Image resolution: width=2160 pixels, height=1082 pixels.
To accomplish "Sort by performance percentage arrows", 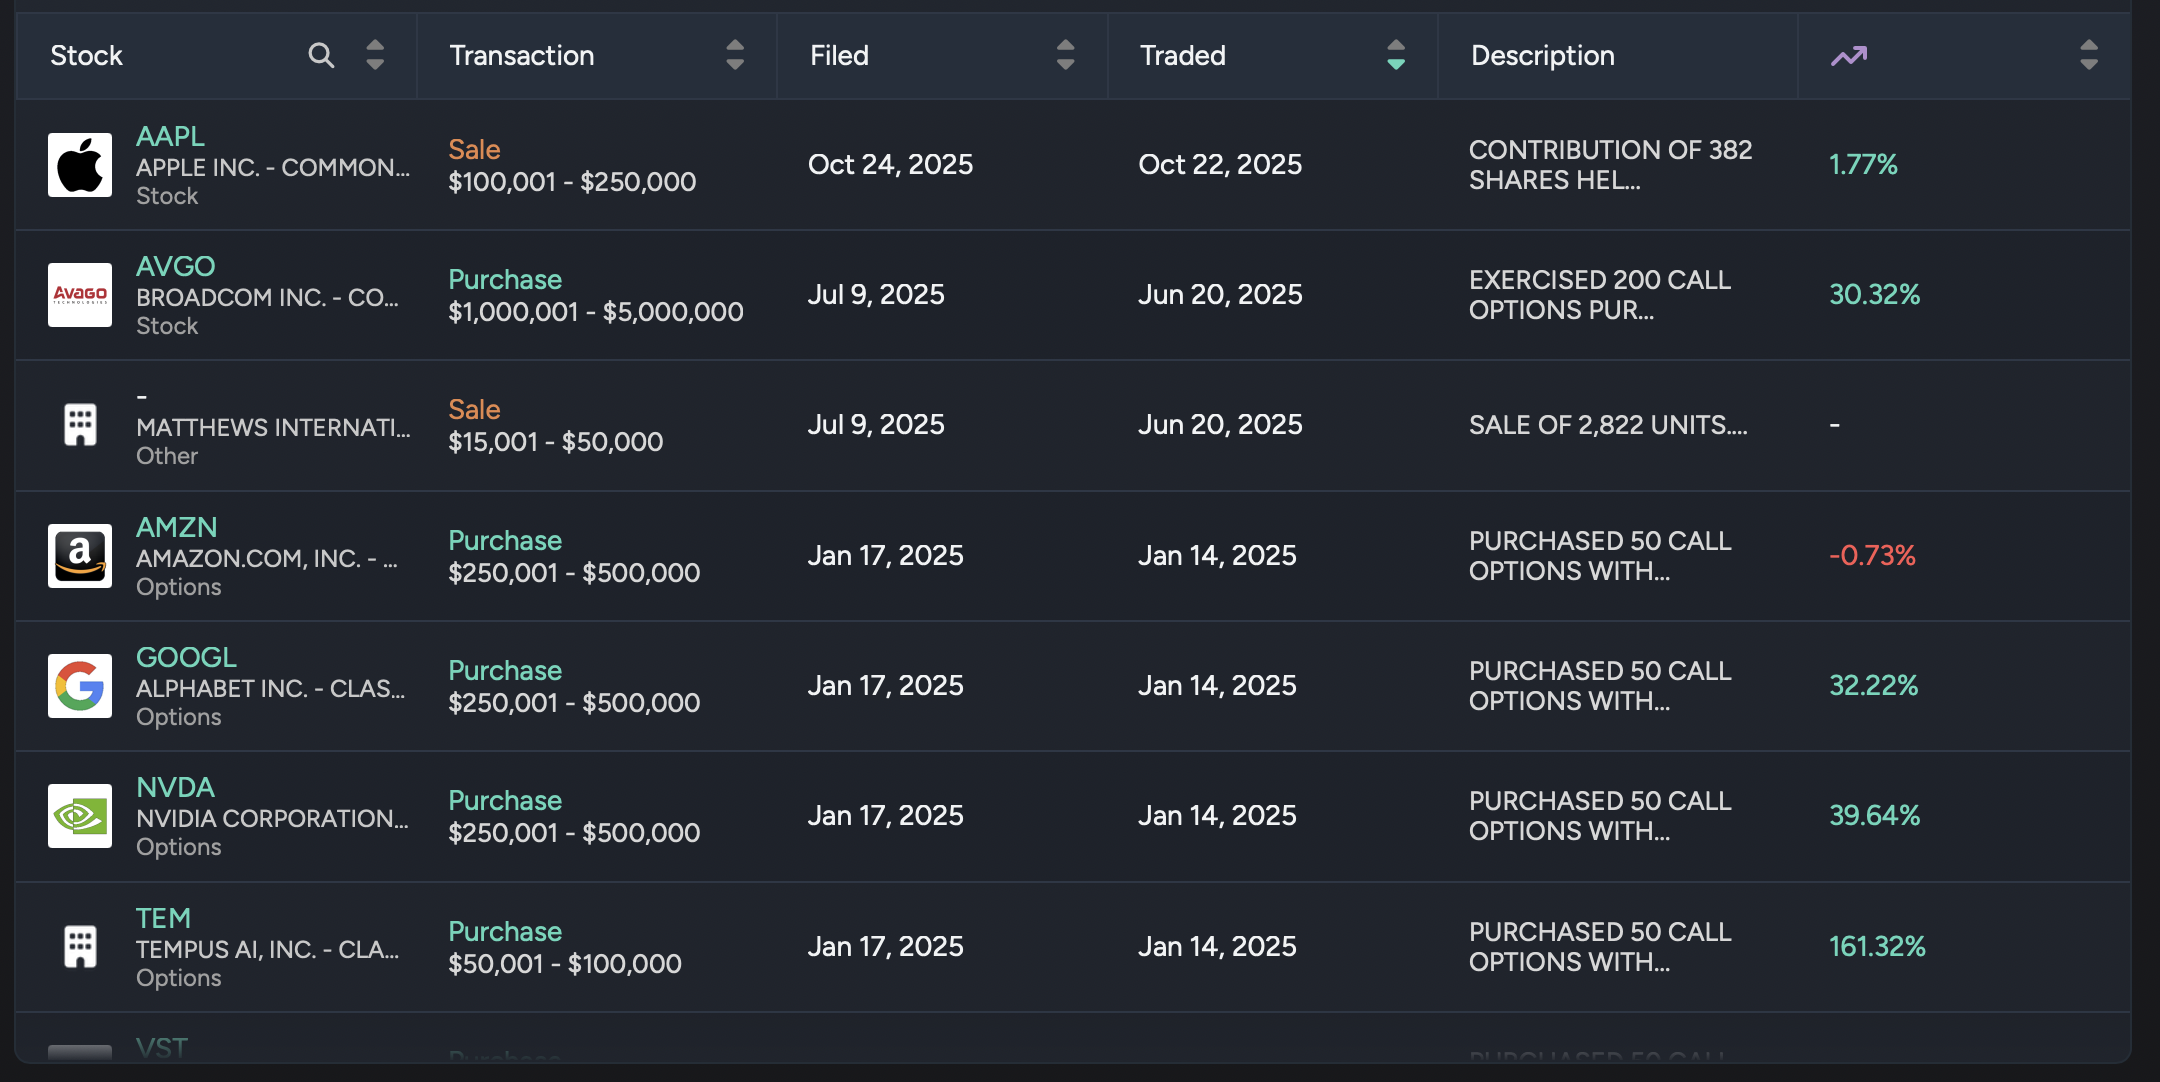I will tap(2089, 55).
